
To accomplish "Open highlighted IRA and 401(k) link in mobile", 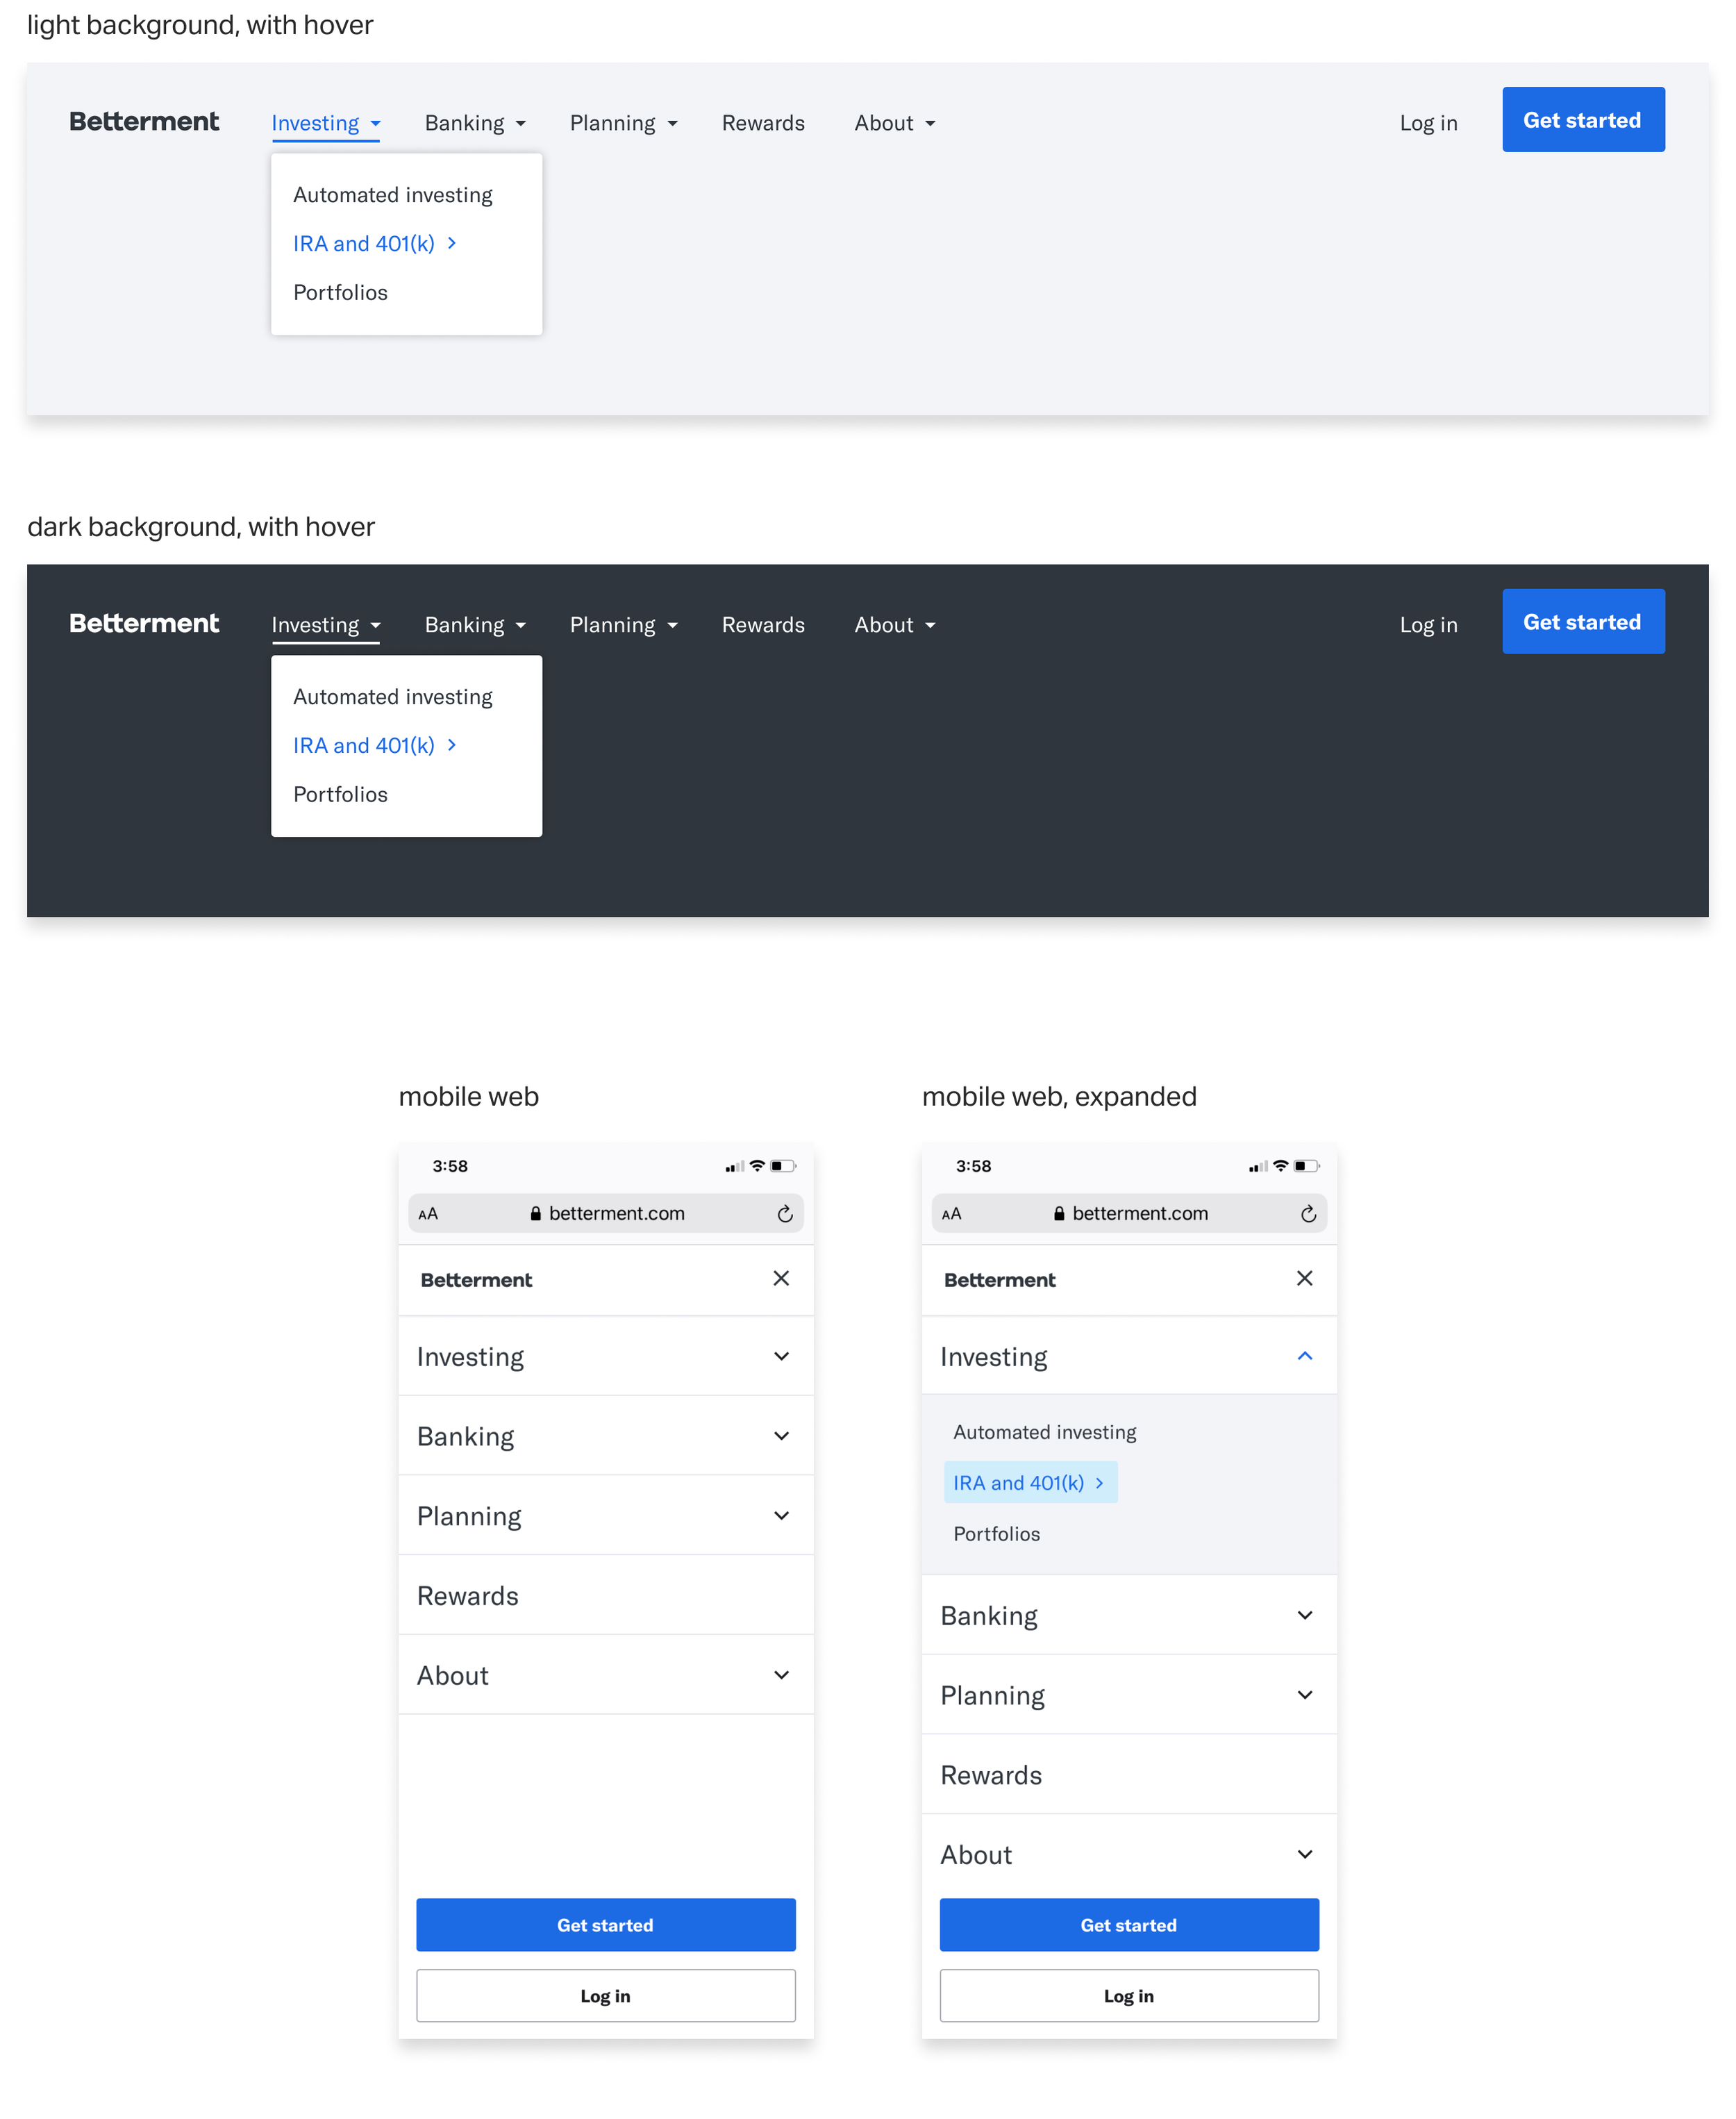I will click(x=1029, y=1483).
